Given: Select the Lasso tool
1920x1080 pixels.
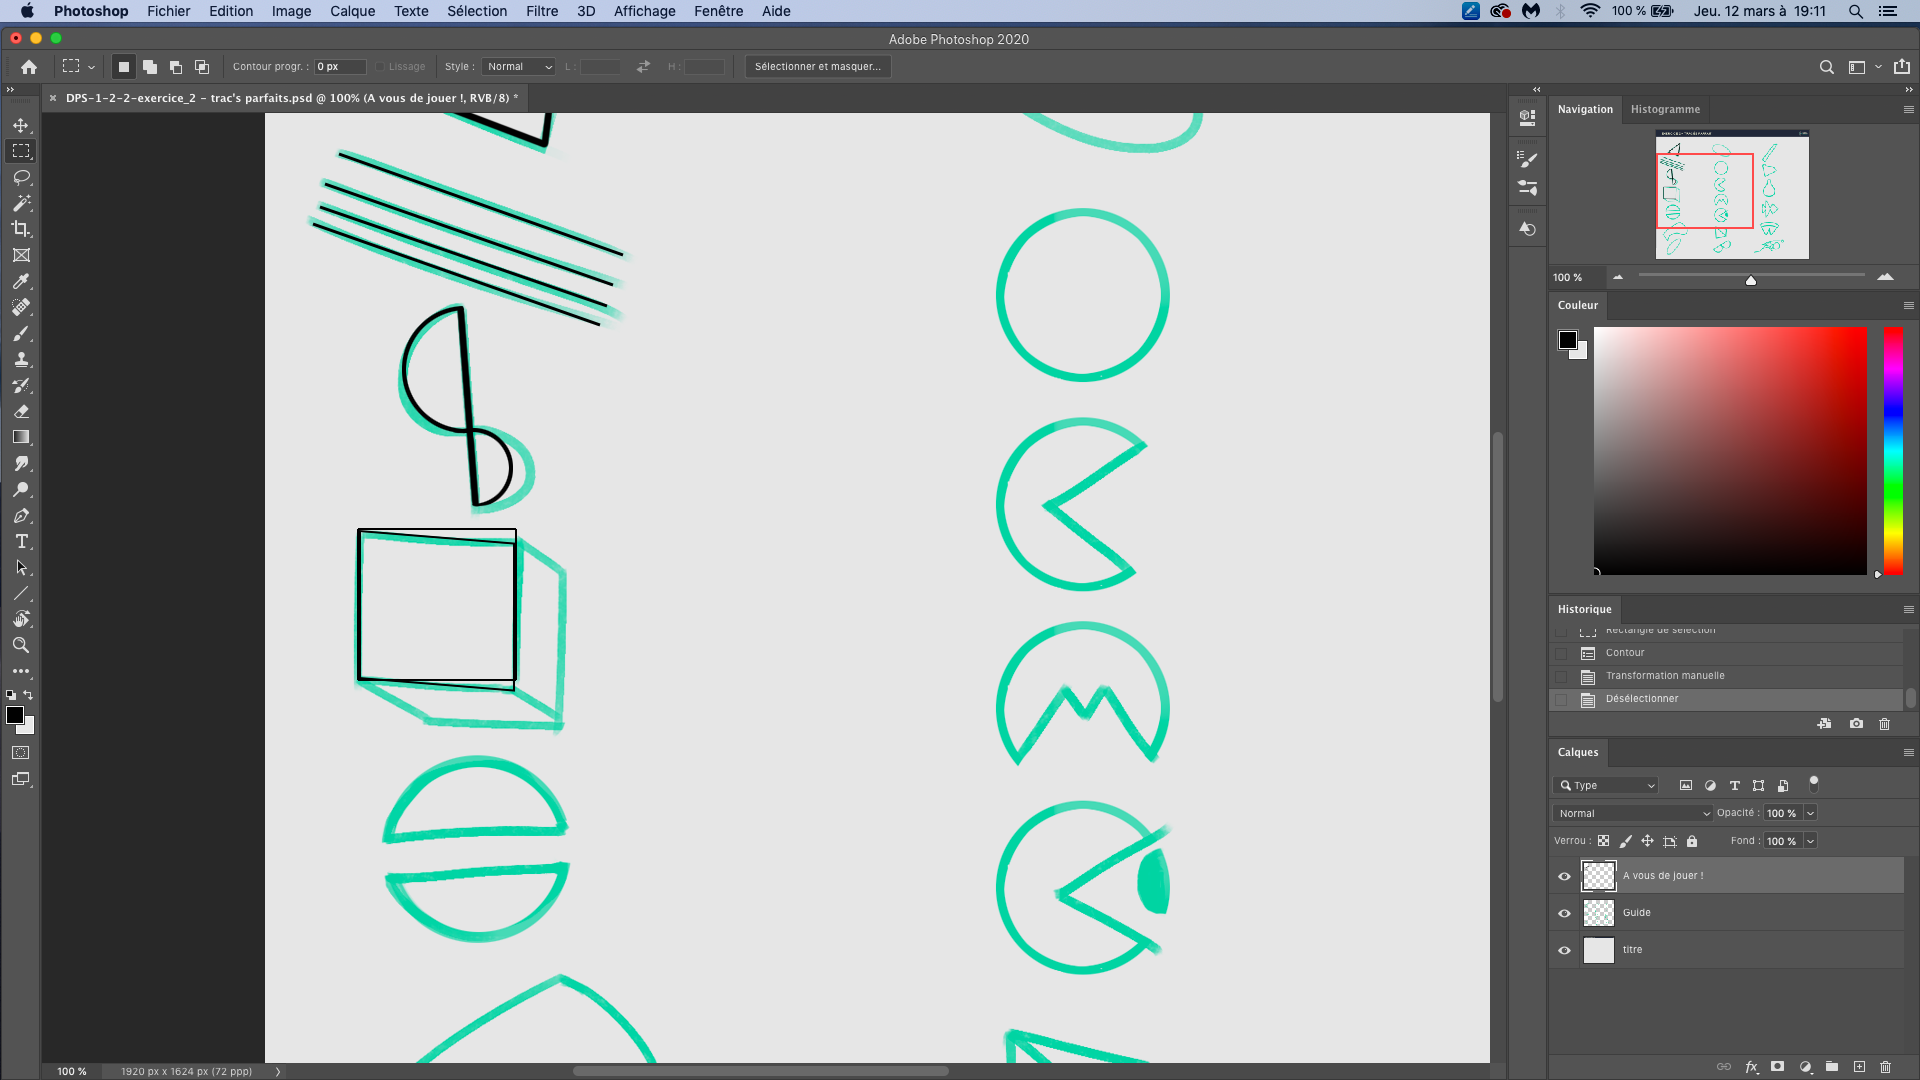Looking at the screenshot, I should click(21, 177).
